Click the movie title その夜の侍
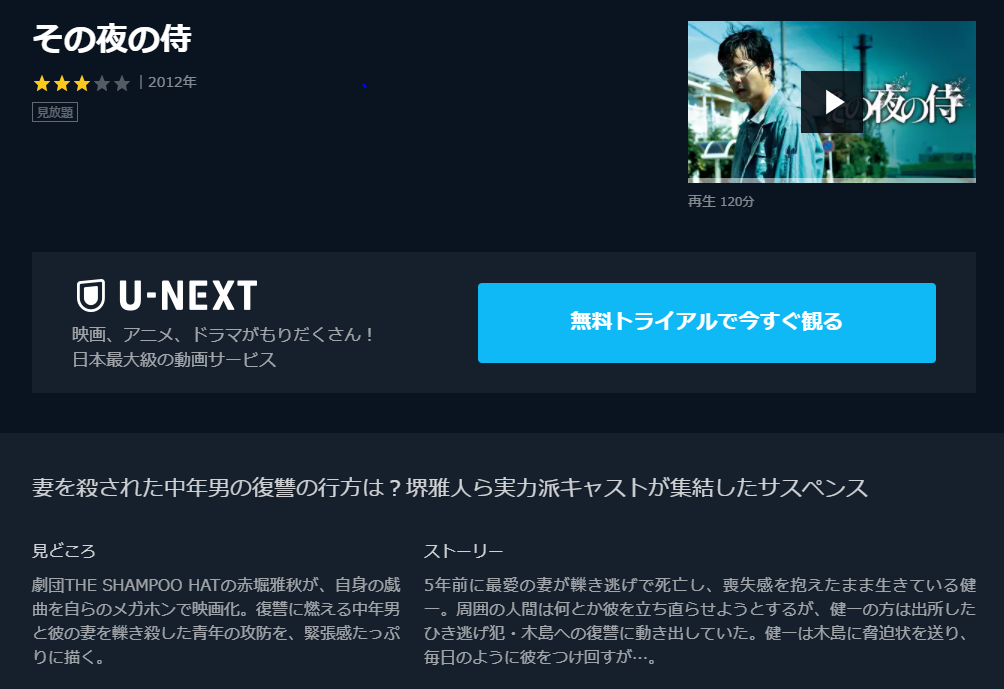Screen dimensions: 1004x689 click(112, 38)
